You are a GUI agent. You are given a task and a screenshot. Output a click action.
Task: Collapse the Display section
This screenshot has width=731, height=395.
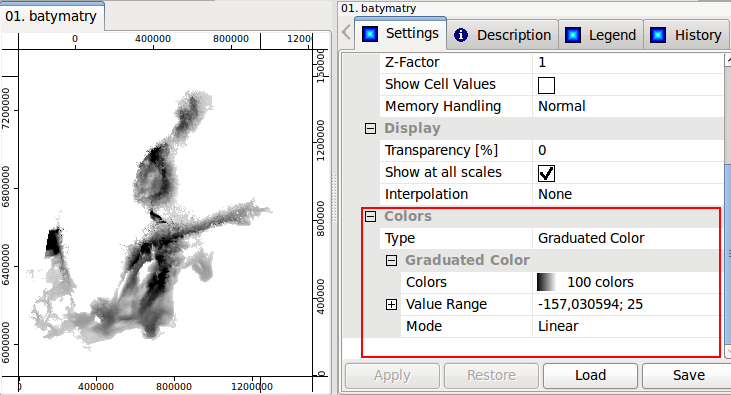(x=370, y=128)
